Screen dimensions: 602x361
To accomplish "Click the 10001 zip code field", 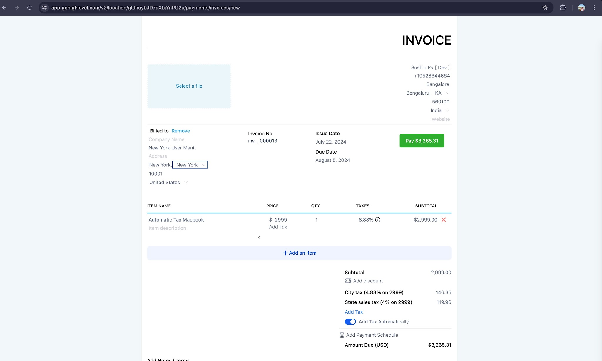I will (155, 174).
